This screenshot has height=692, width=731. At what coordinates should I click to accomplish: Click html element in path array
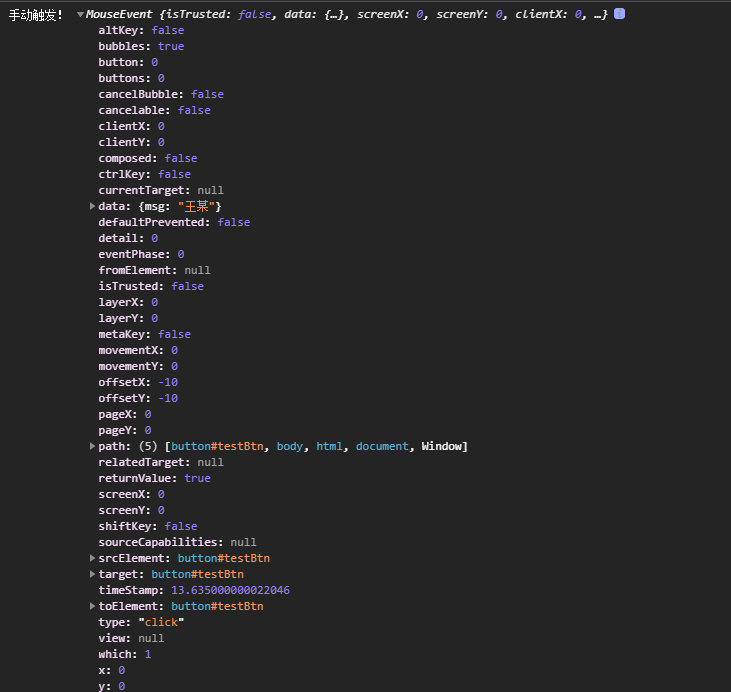(x=329, y=446)
